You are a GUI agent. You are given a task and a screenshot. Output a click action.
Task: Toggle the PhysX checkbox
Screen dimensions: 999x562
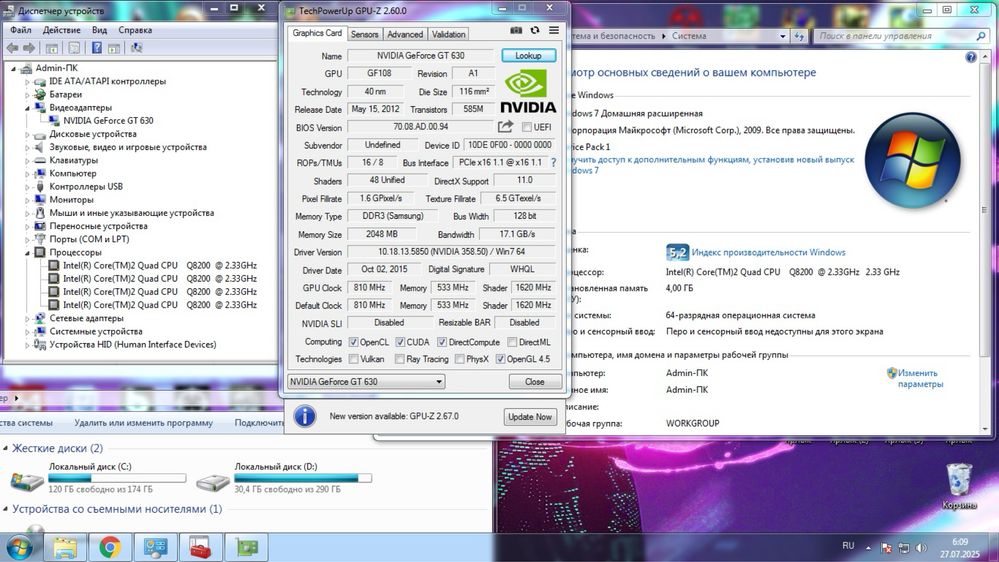[459, 359]
